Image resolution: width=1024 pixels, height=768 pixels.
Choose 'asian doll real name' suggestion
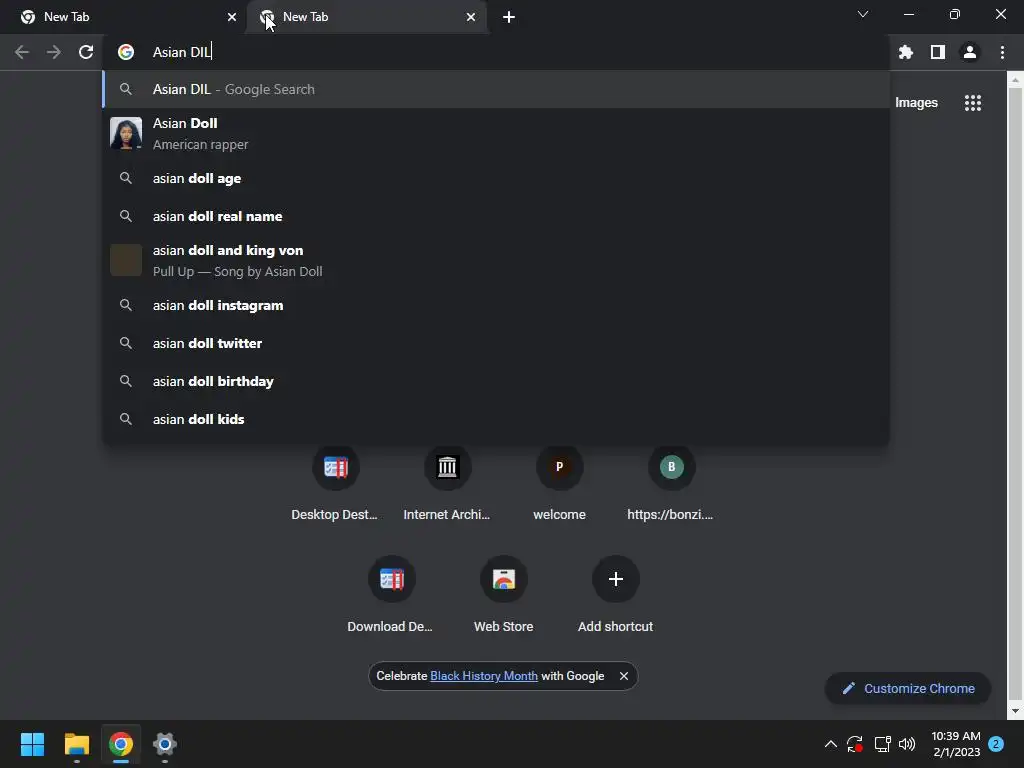tap(496, 216)
